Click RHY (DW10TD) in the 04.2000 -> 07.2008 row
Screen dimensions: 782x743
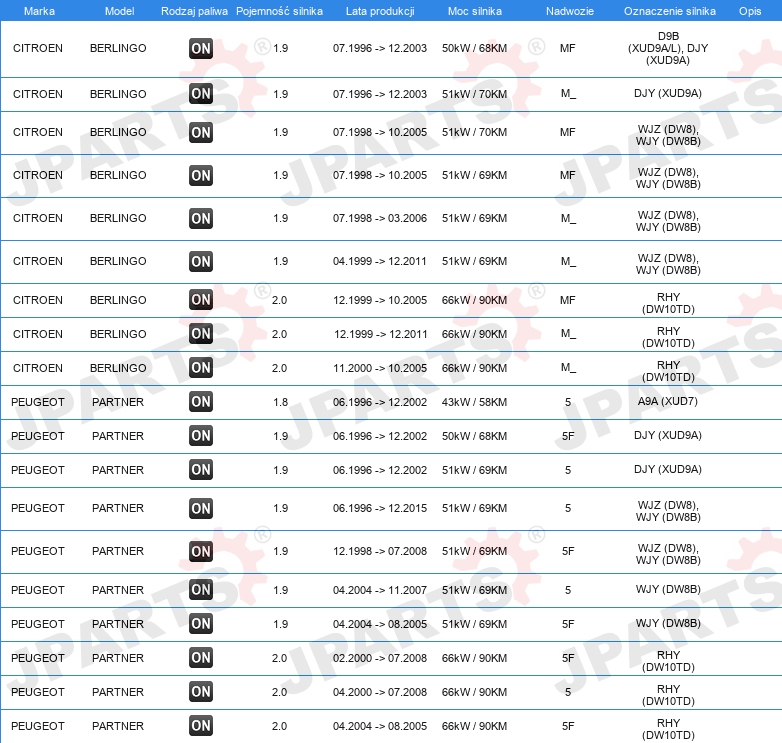click(x=668, y=695)
